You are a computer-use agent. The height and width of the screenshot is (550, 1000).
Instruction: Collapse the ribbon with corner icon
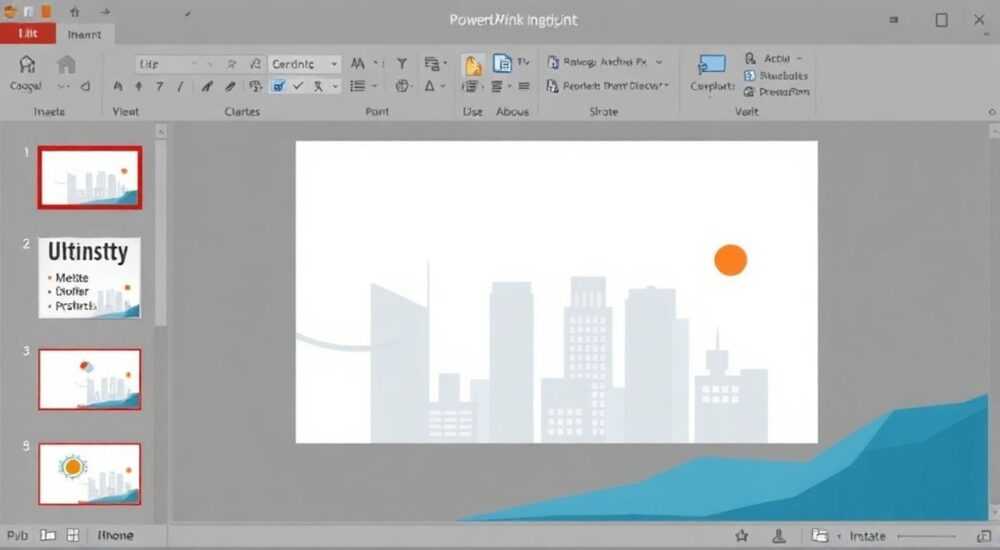tap(992, 112)
